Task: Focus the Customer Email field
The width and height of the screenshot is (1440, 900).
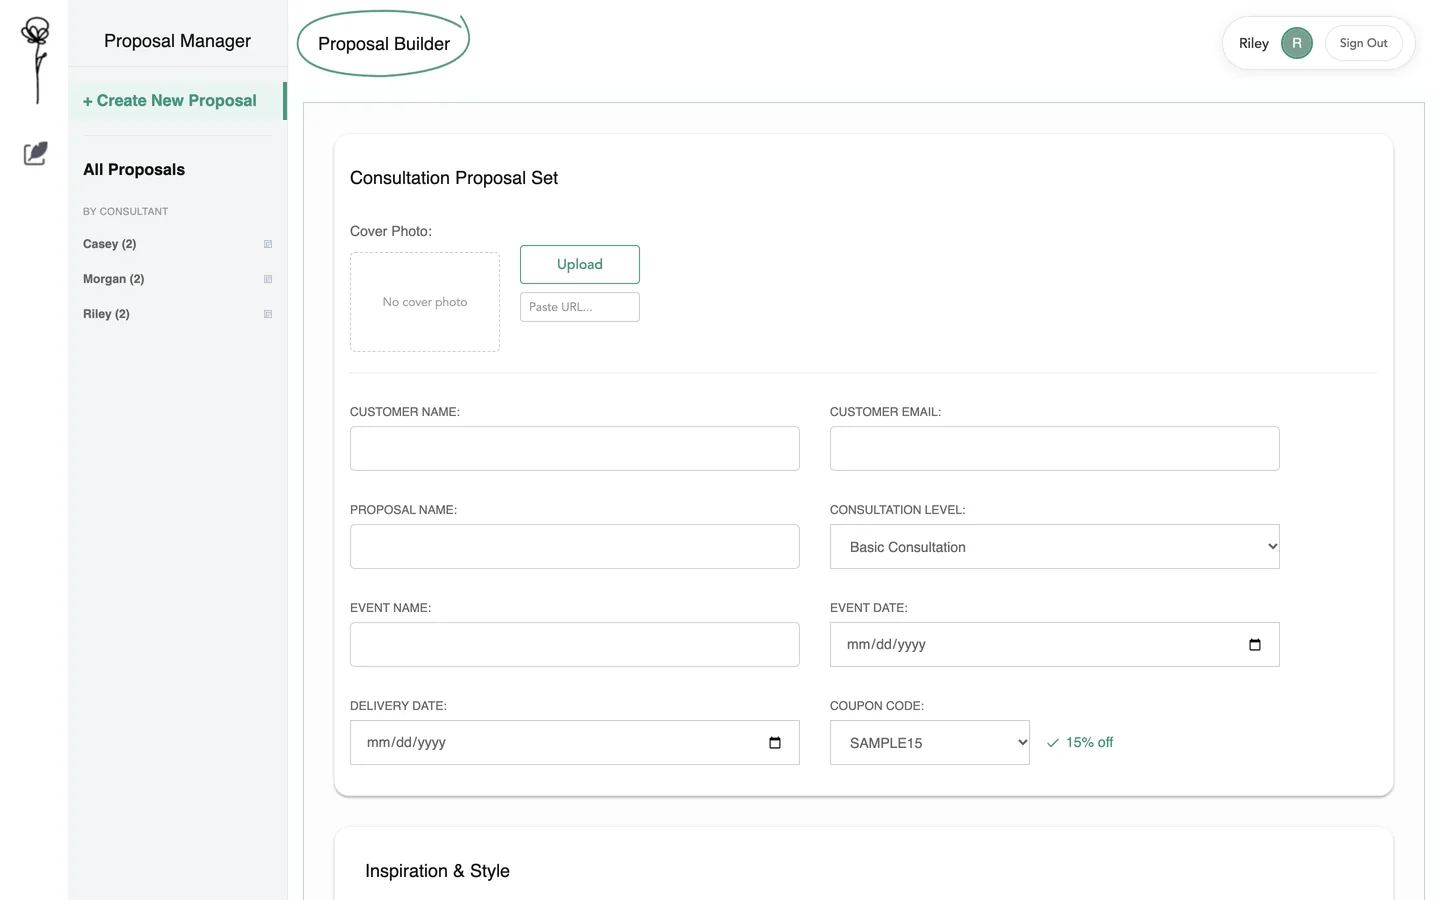Action: click(x=1055, y=449)
